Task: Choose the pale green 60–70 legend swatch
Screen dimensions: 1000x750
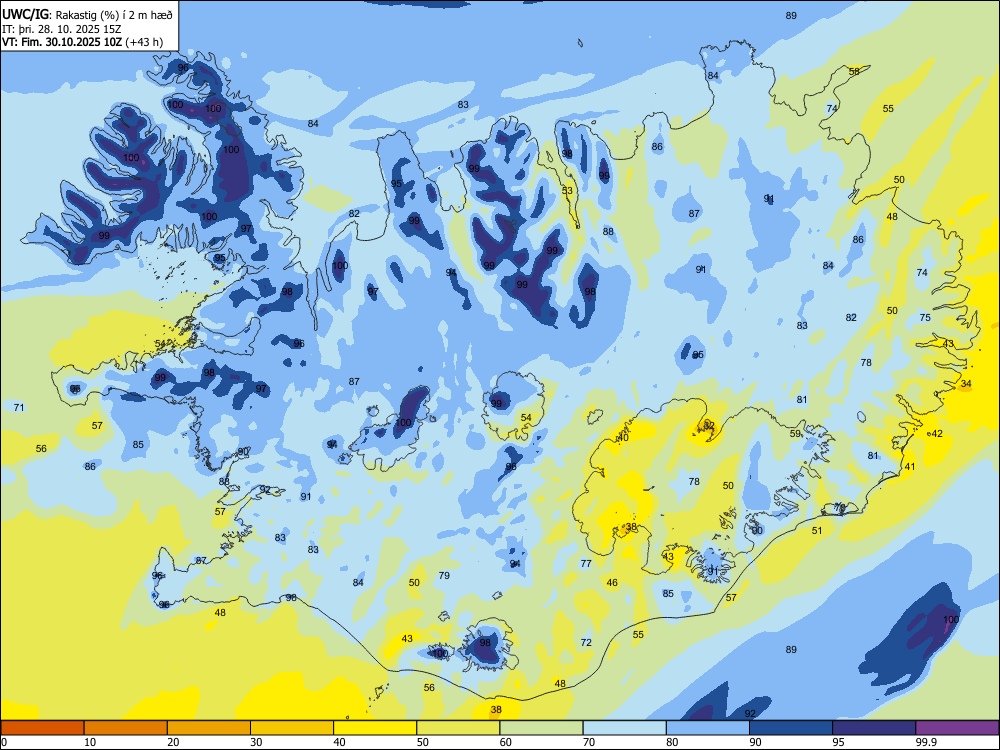Action: coord(541,728)
